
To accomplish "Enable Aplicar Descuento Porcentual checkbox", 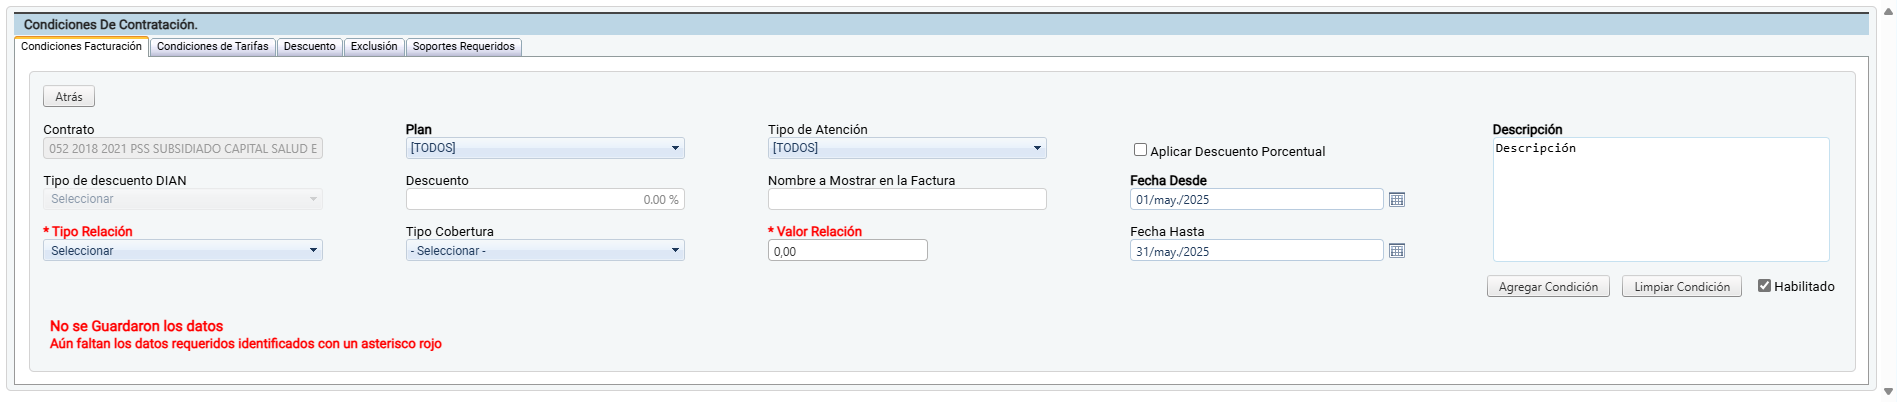I will (x=1140, y=150).
